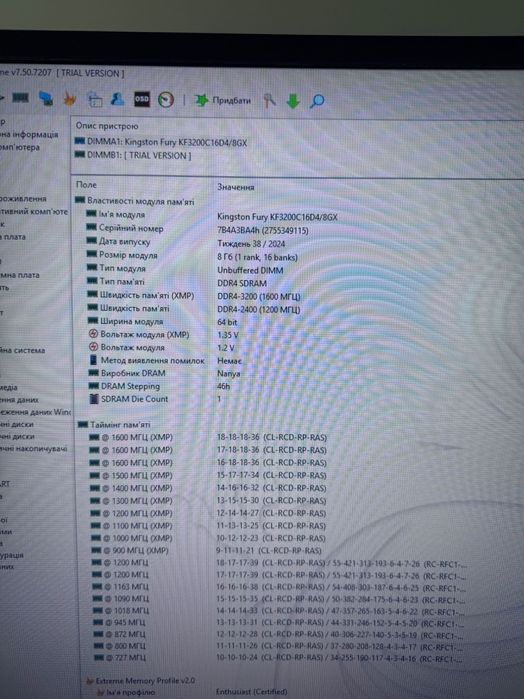Click the Тиждень 38 / 2024 value

coord(251,244)
